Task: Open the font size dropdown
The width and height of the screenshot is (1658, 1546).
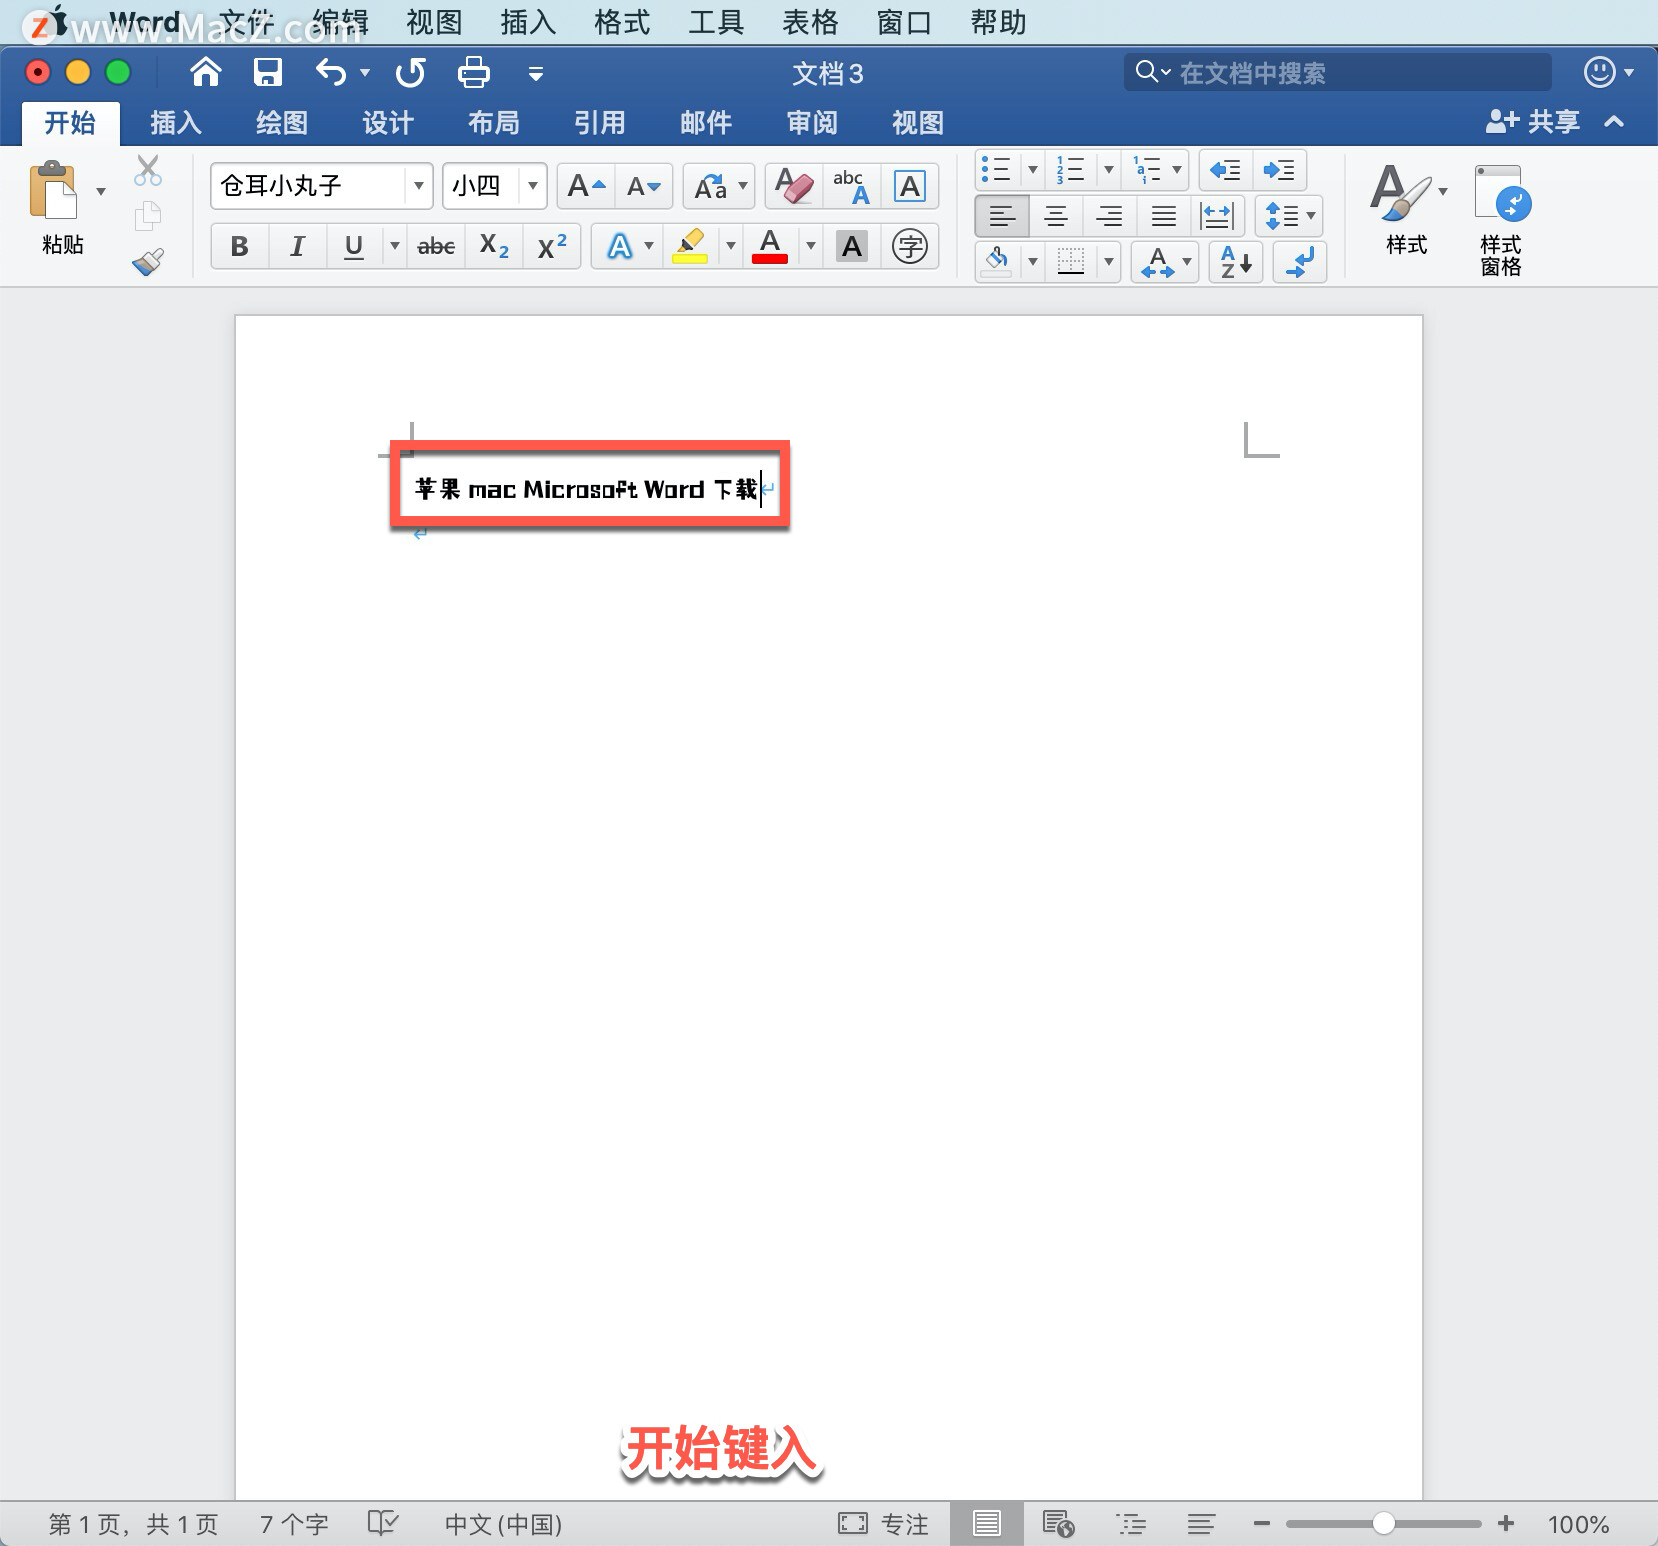Action: point(533,186)
